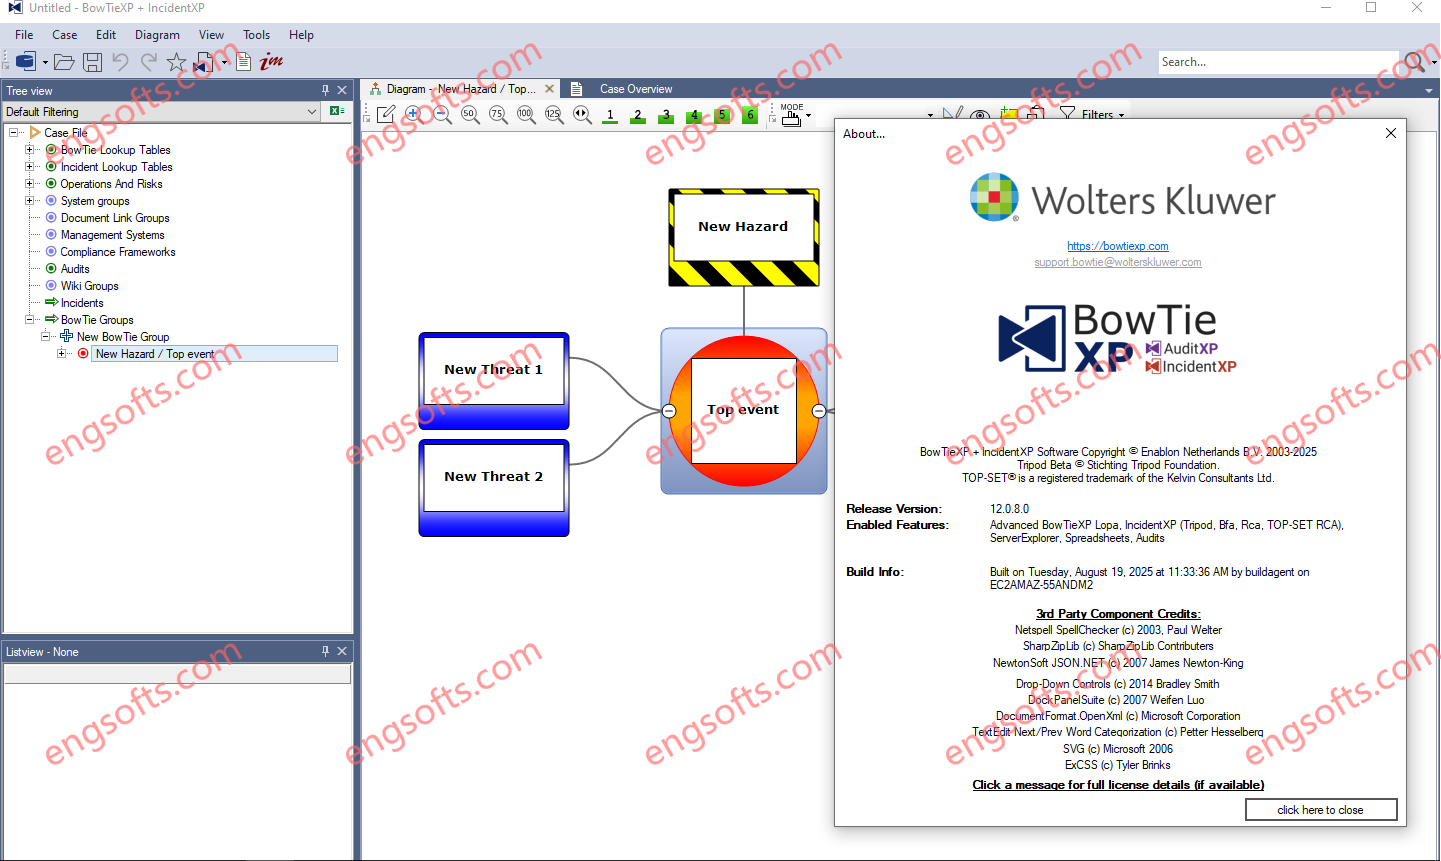Pin the Tree view panel
Image resolution: width=1441 pixels, height=861 pixels.
click(x=325, y=90)
